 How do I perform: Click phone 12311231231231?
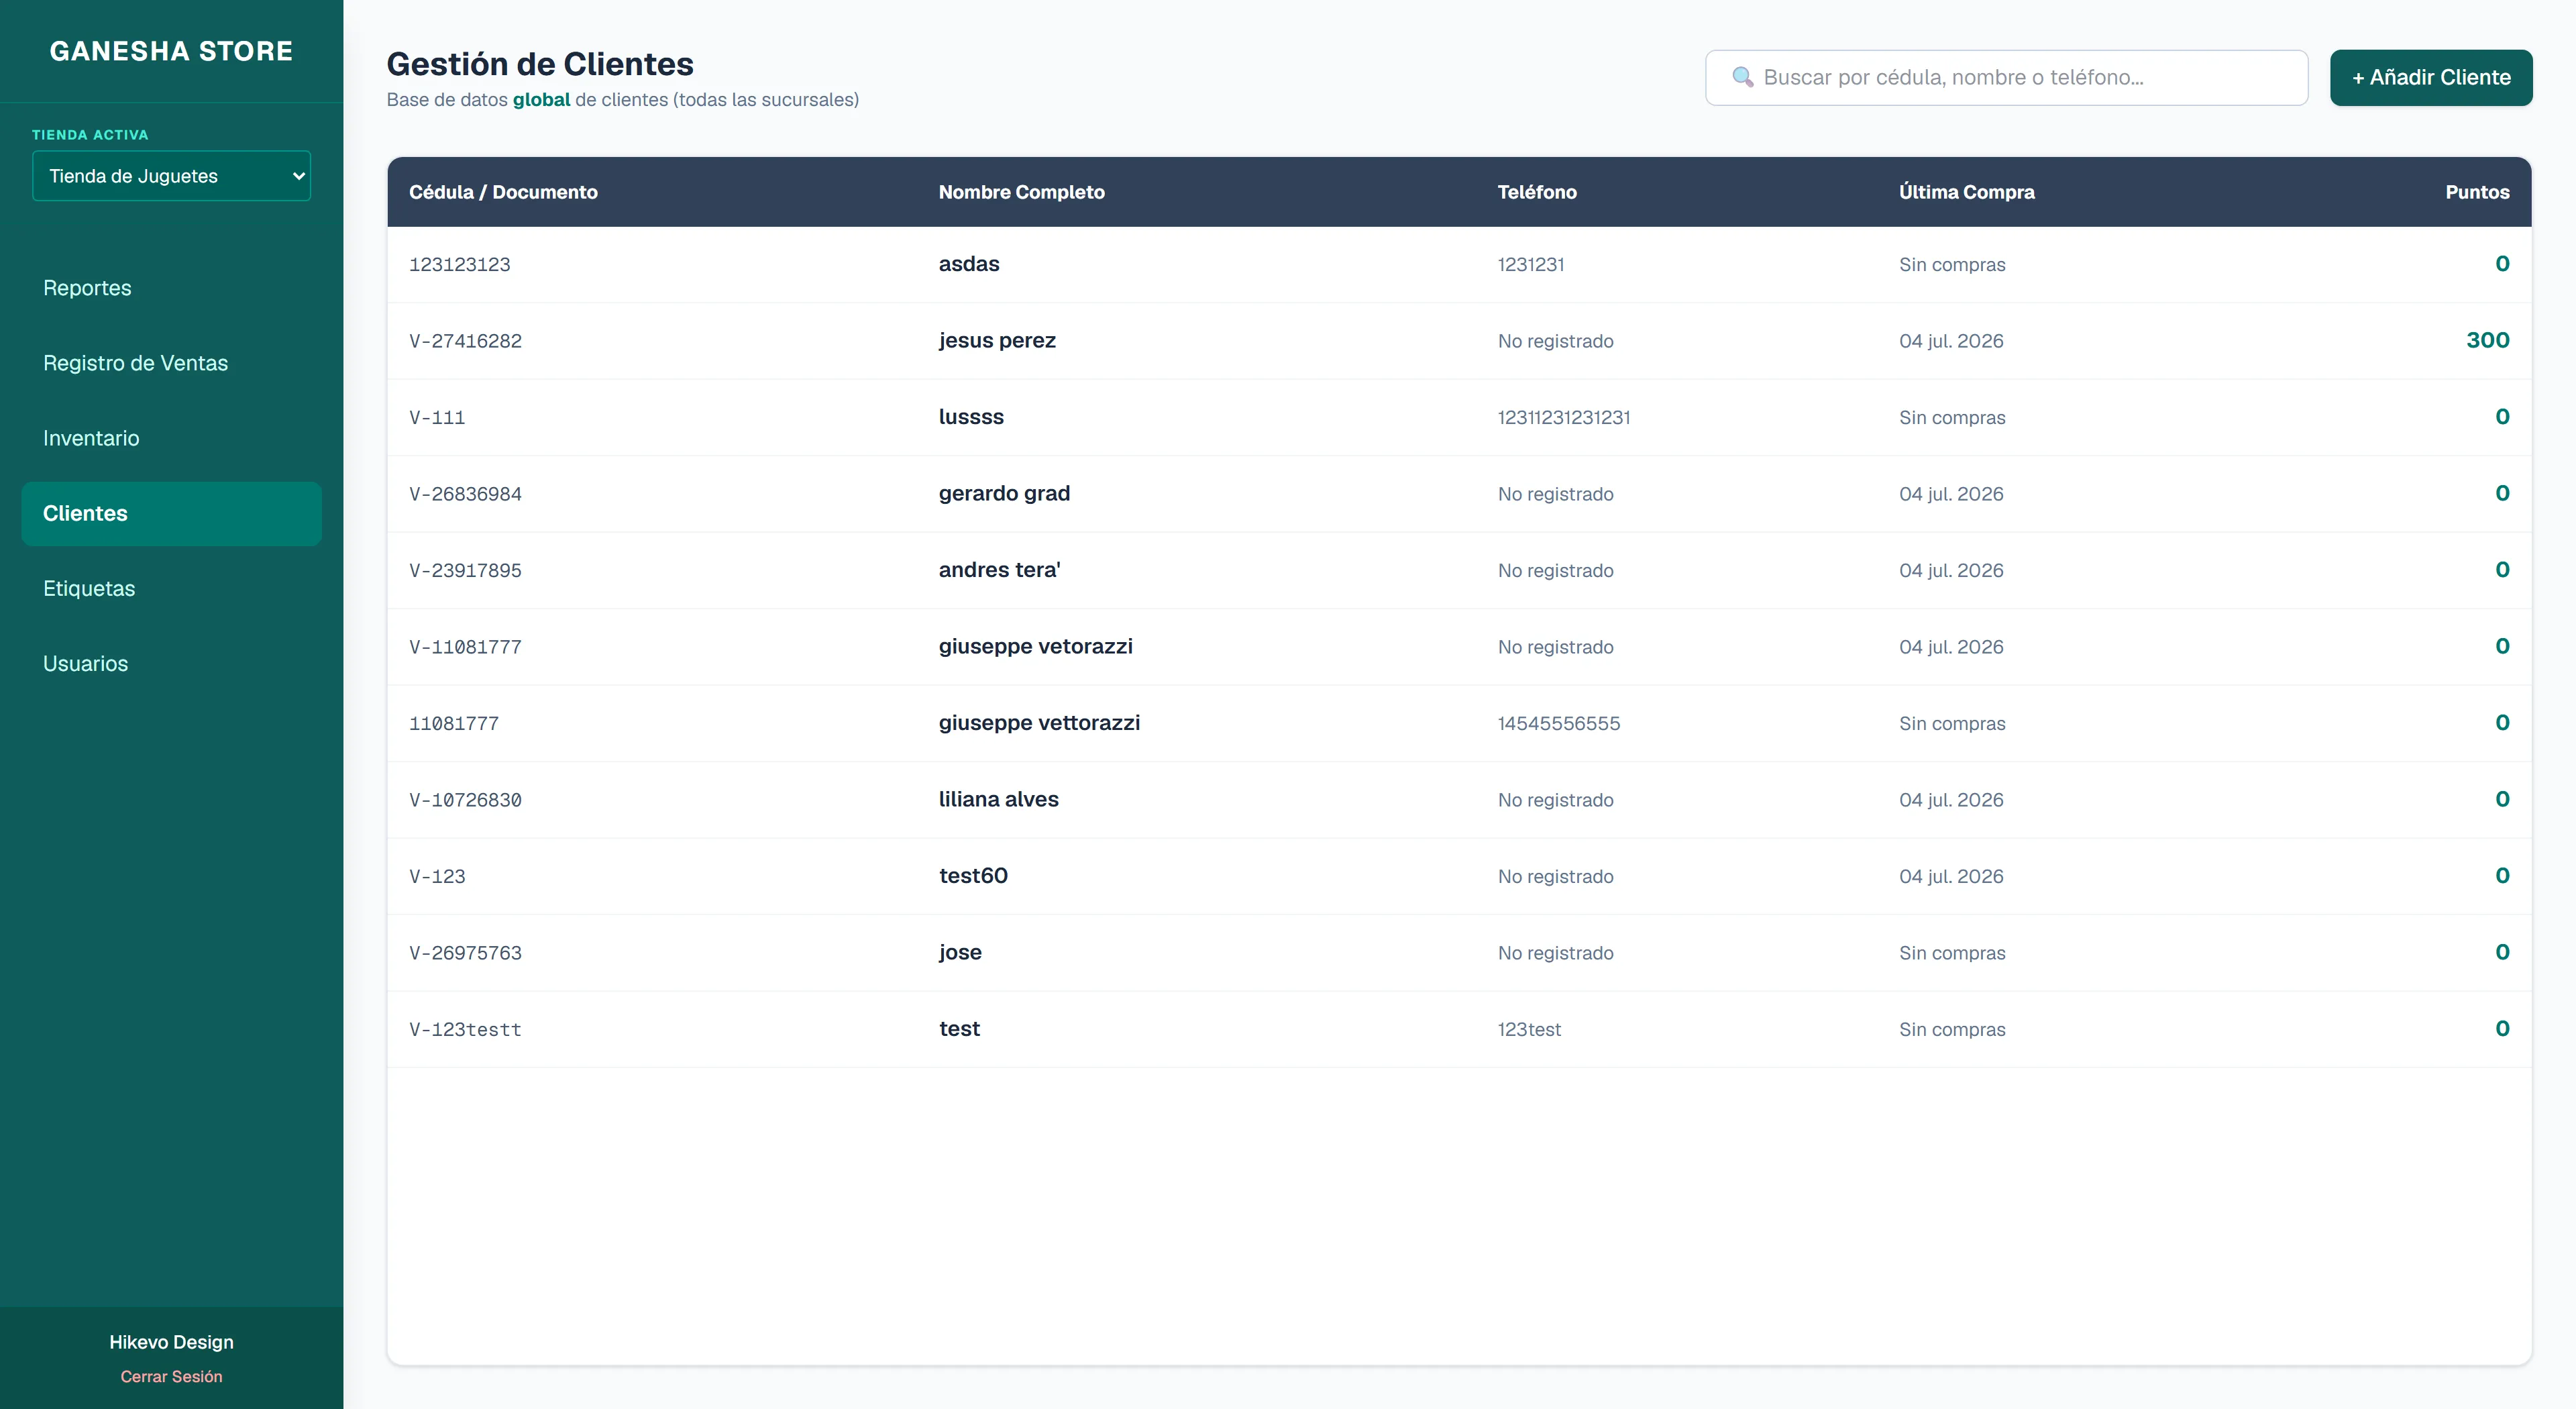[x=1563, y=418]
